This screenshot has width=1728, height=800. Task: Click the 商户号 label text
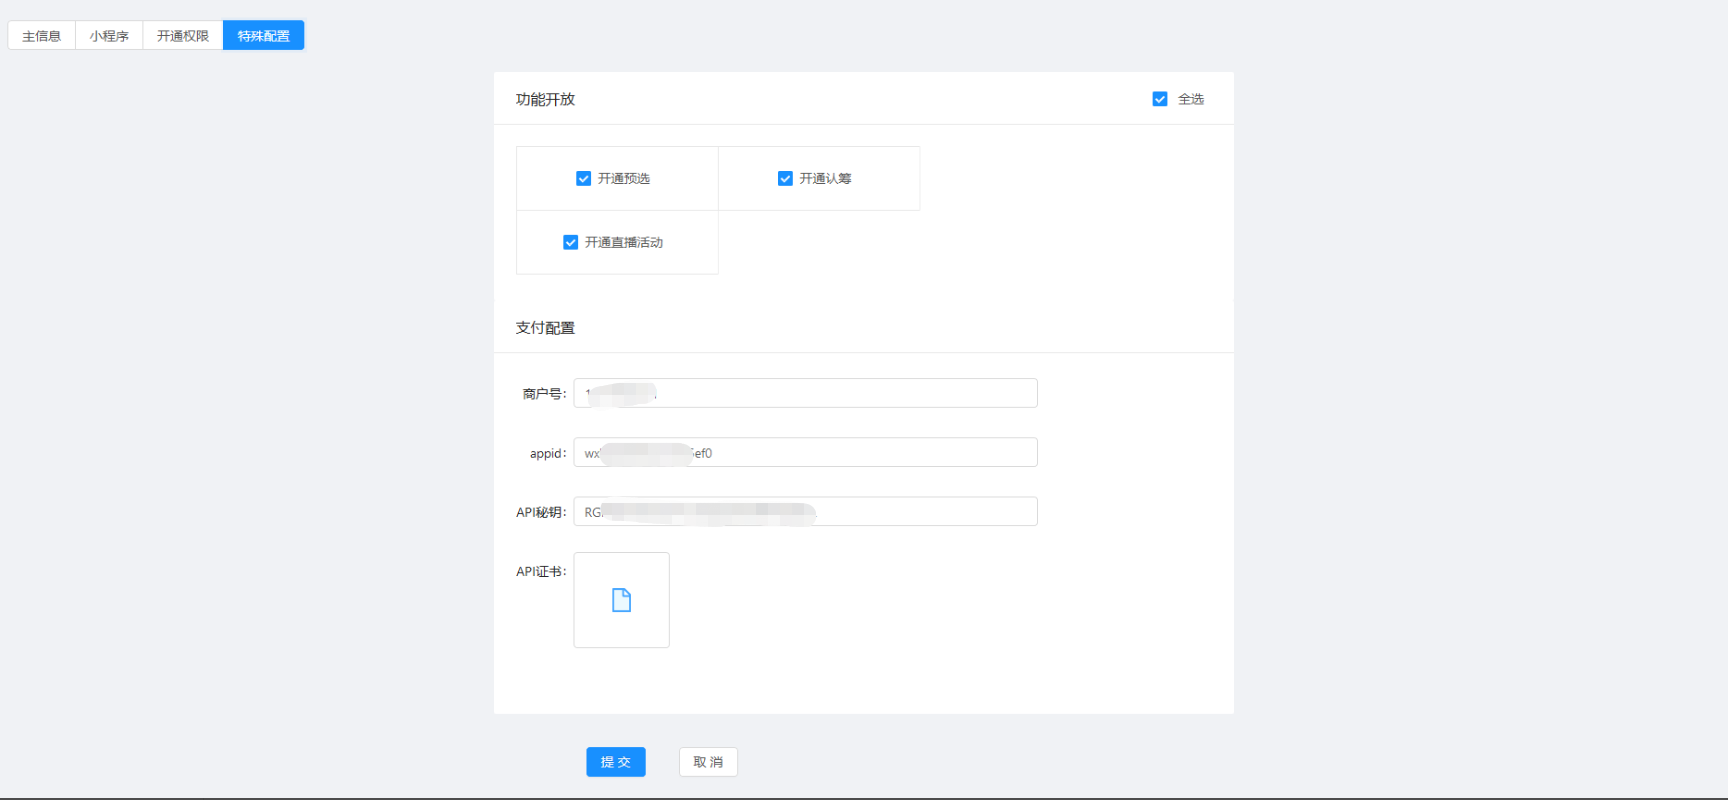click(x=544, y=394)
